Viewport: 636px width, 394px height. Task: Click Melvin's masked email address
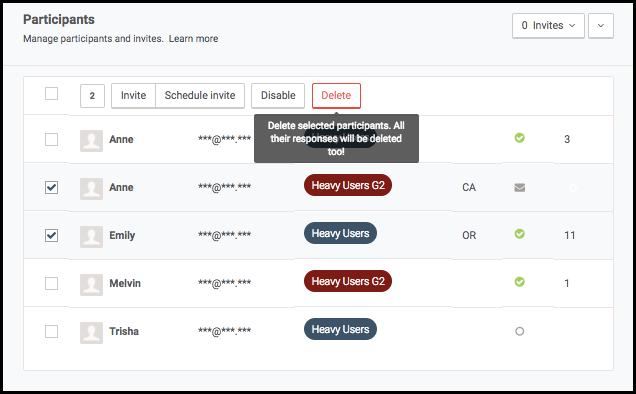pyautogui.click(x=224, y=283)
